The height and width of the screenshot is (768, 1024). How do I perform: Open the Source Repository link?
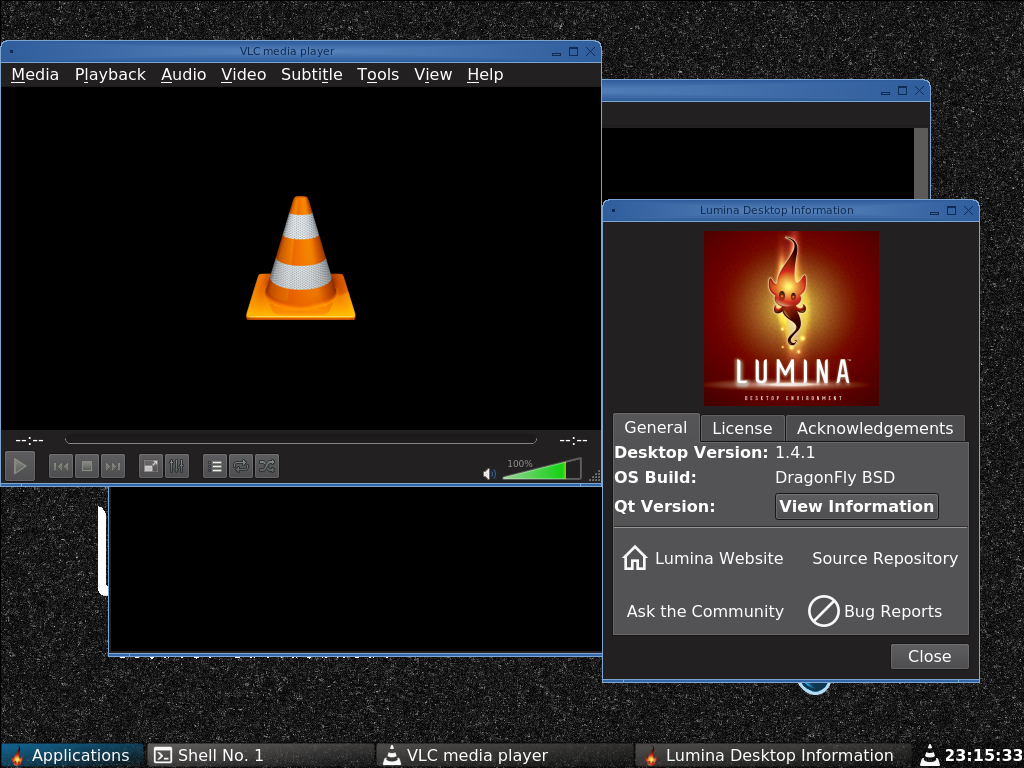885,558
